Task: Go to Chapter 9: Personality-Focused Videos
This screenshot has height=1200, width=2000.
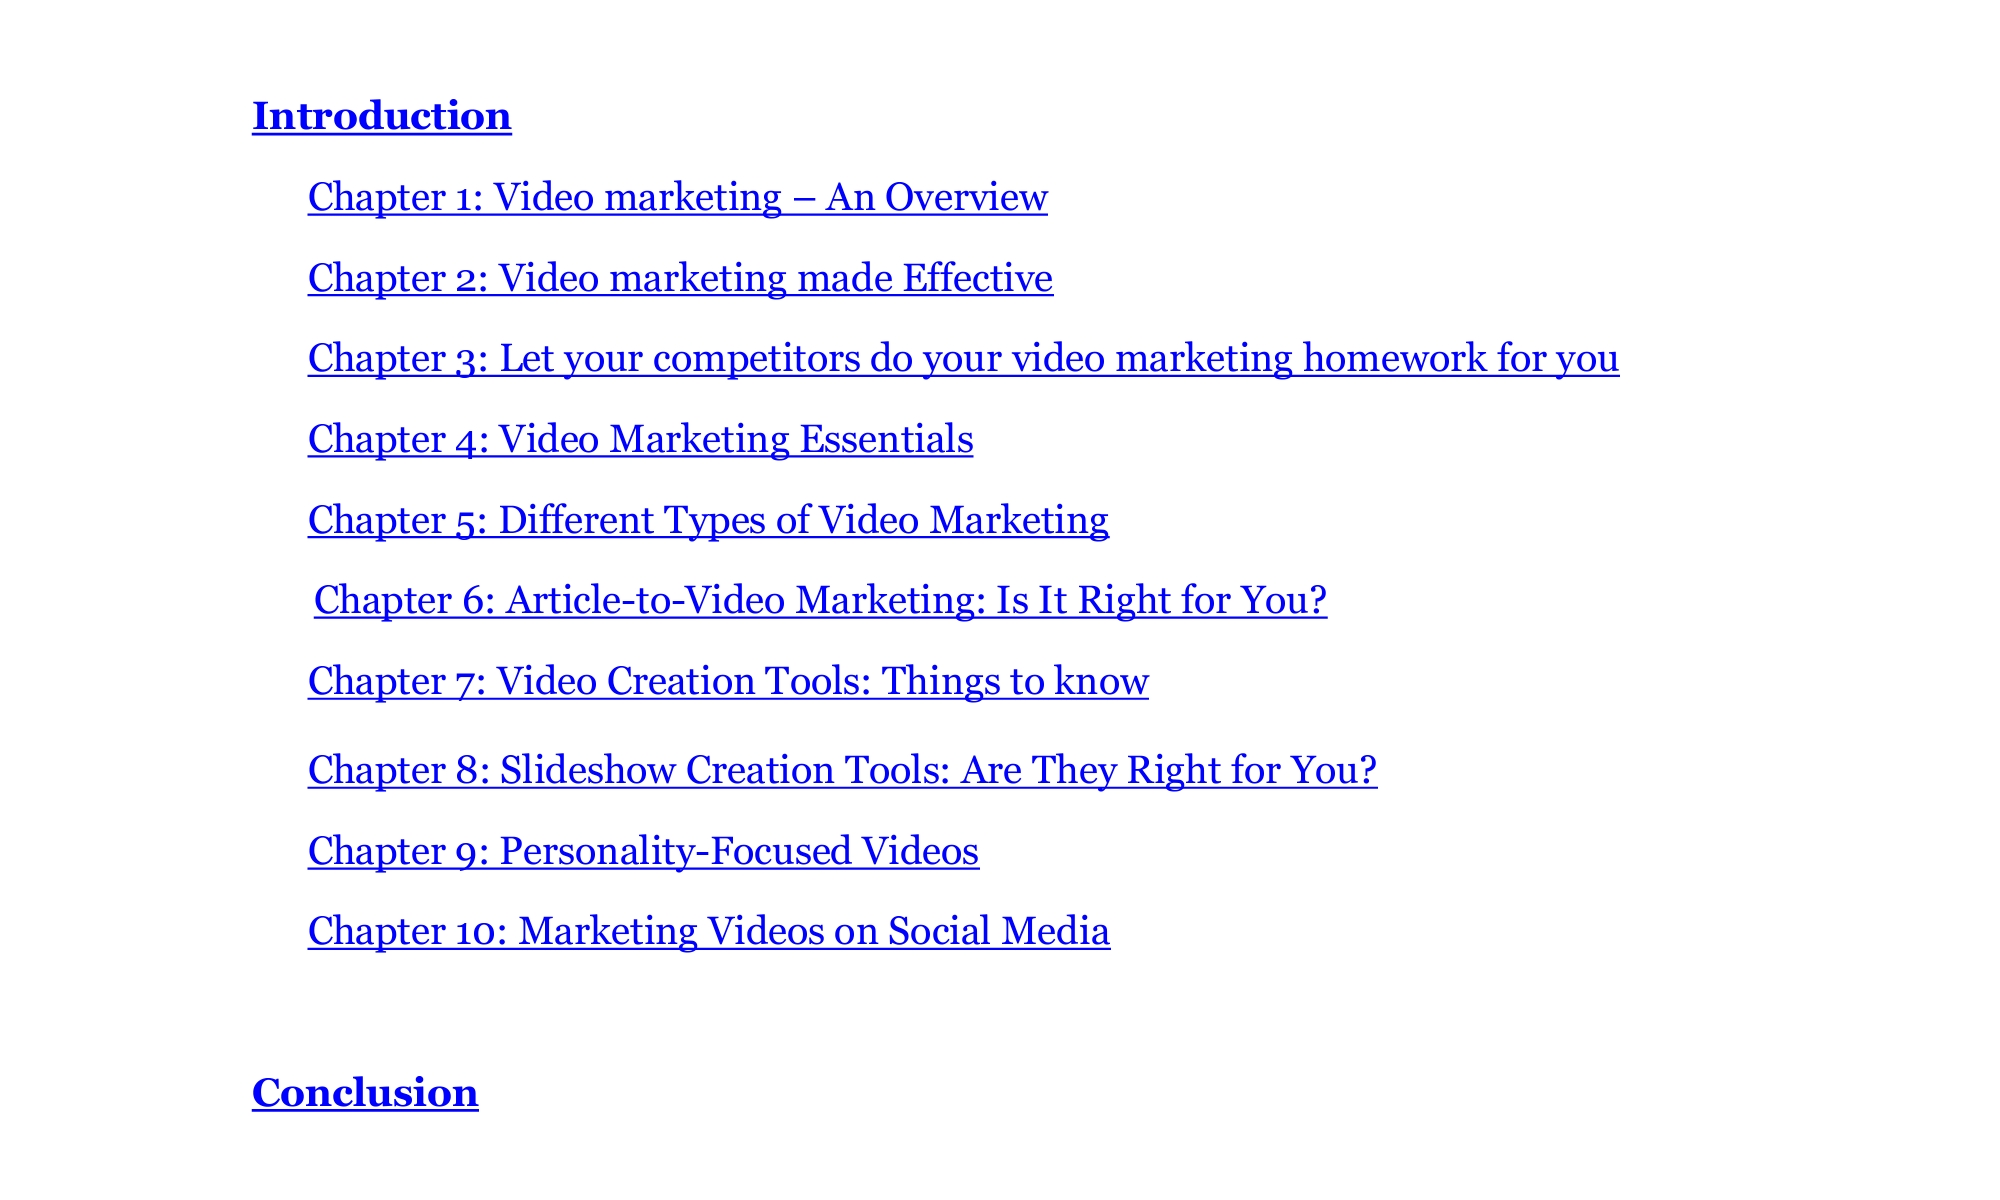Action: point(643,851)
